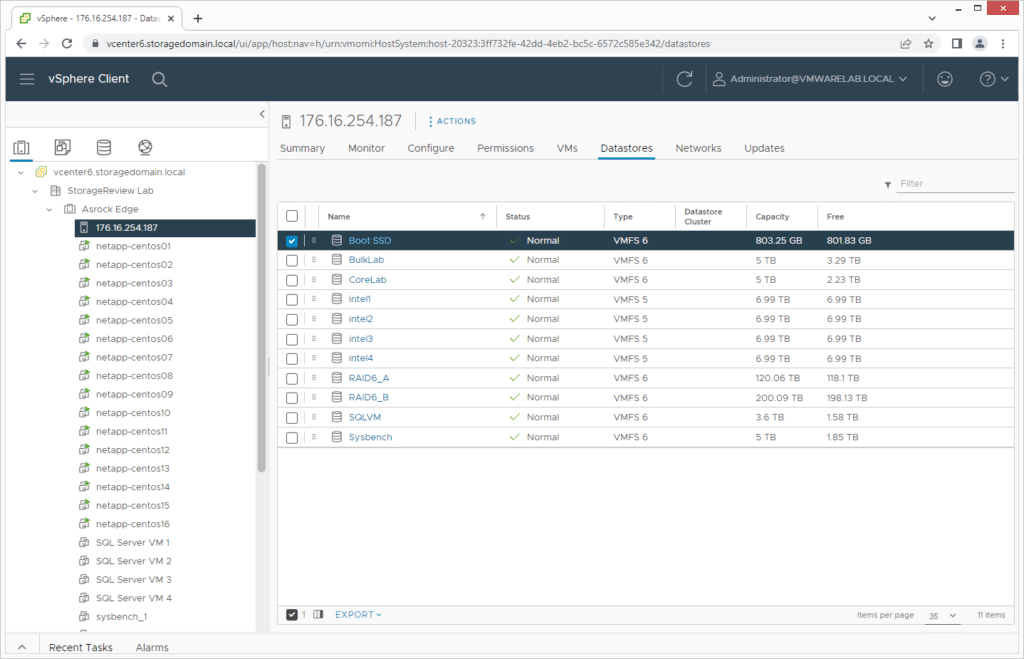Check the RAID6_B row checkbox
The width and height of the screenshot is (1024, 659).
pyautogui.click(x=292, y=398)
